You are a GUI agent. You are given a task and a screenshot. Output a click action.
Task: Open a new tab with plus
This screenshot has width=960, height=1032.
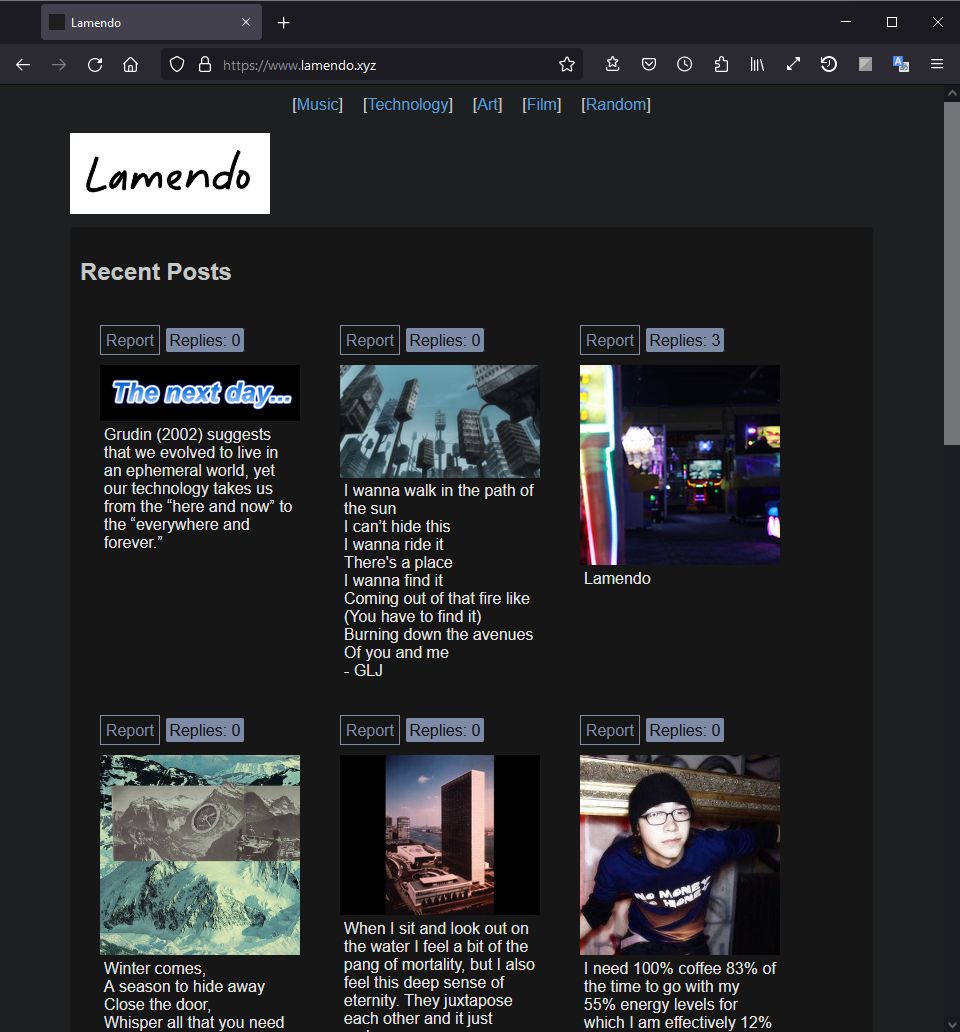[x=284, y=23]
